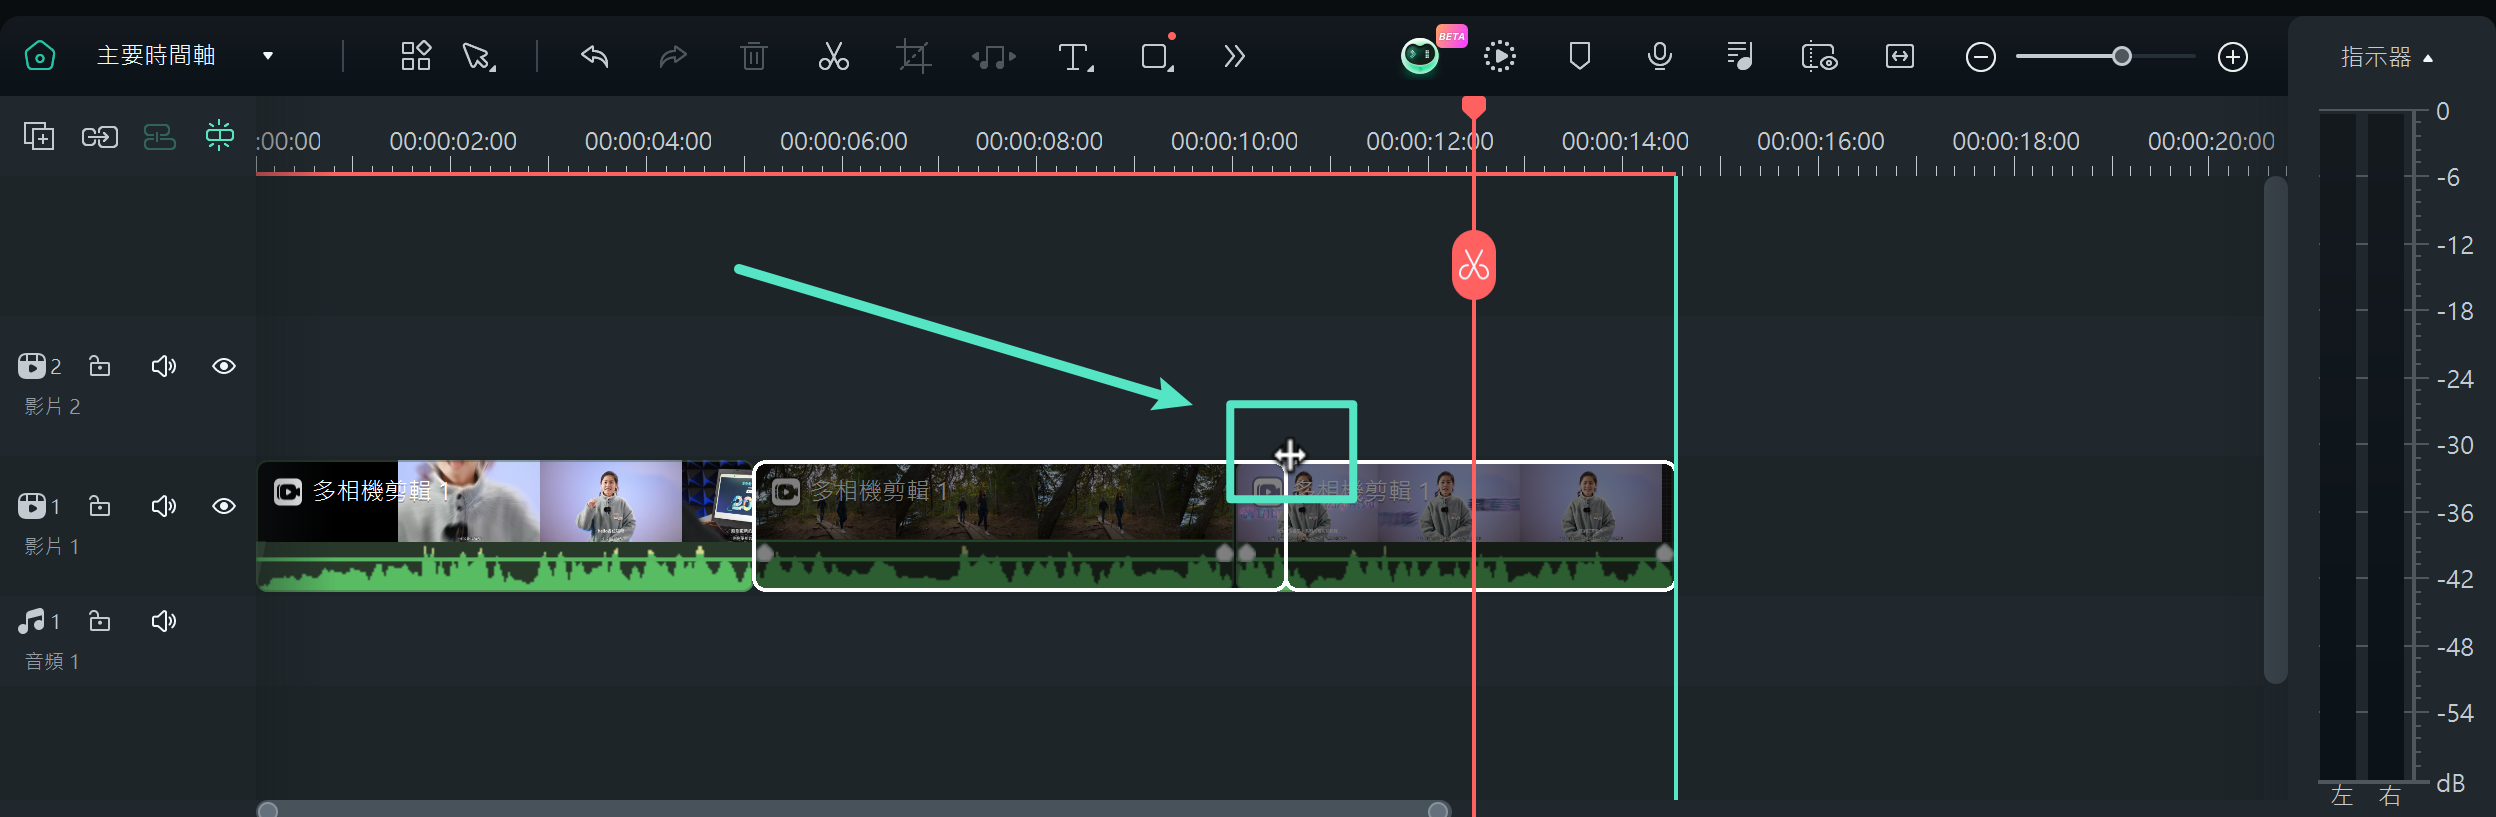Click the 影片 1 track icon

point(32,506)
